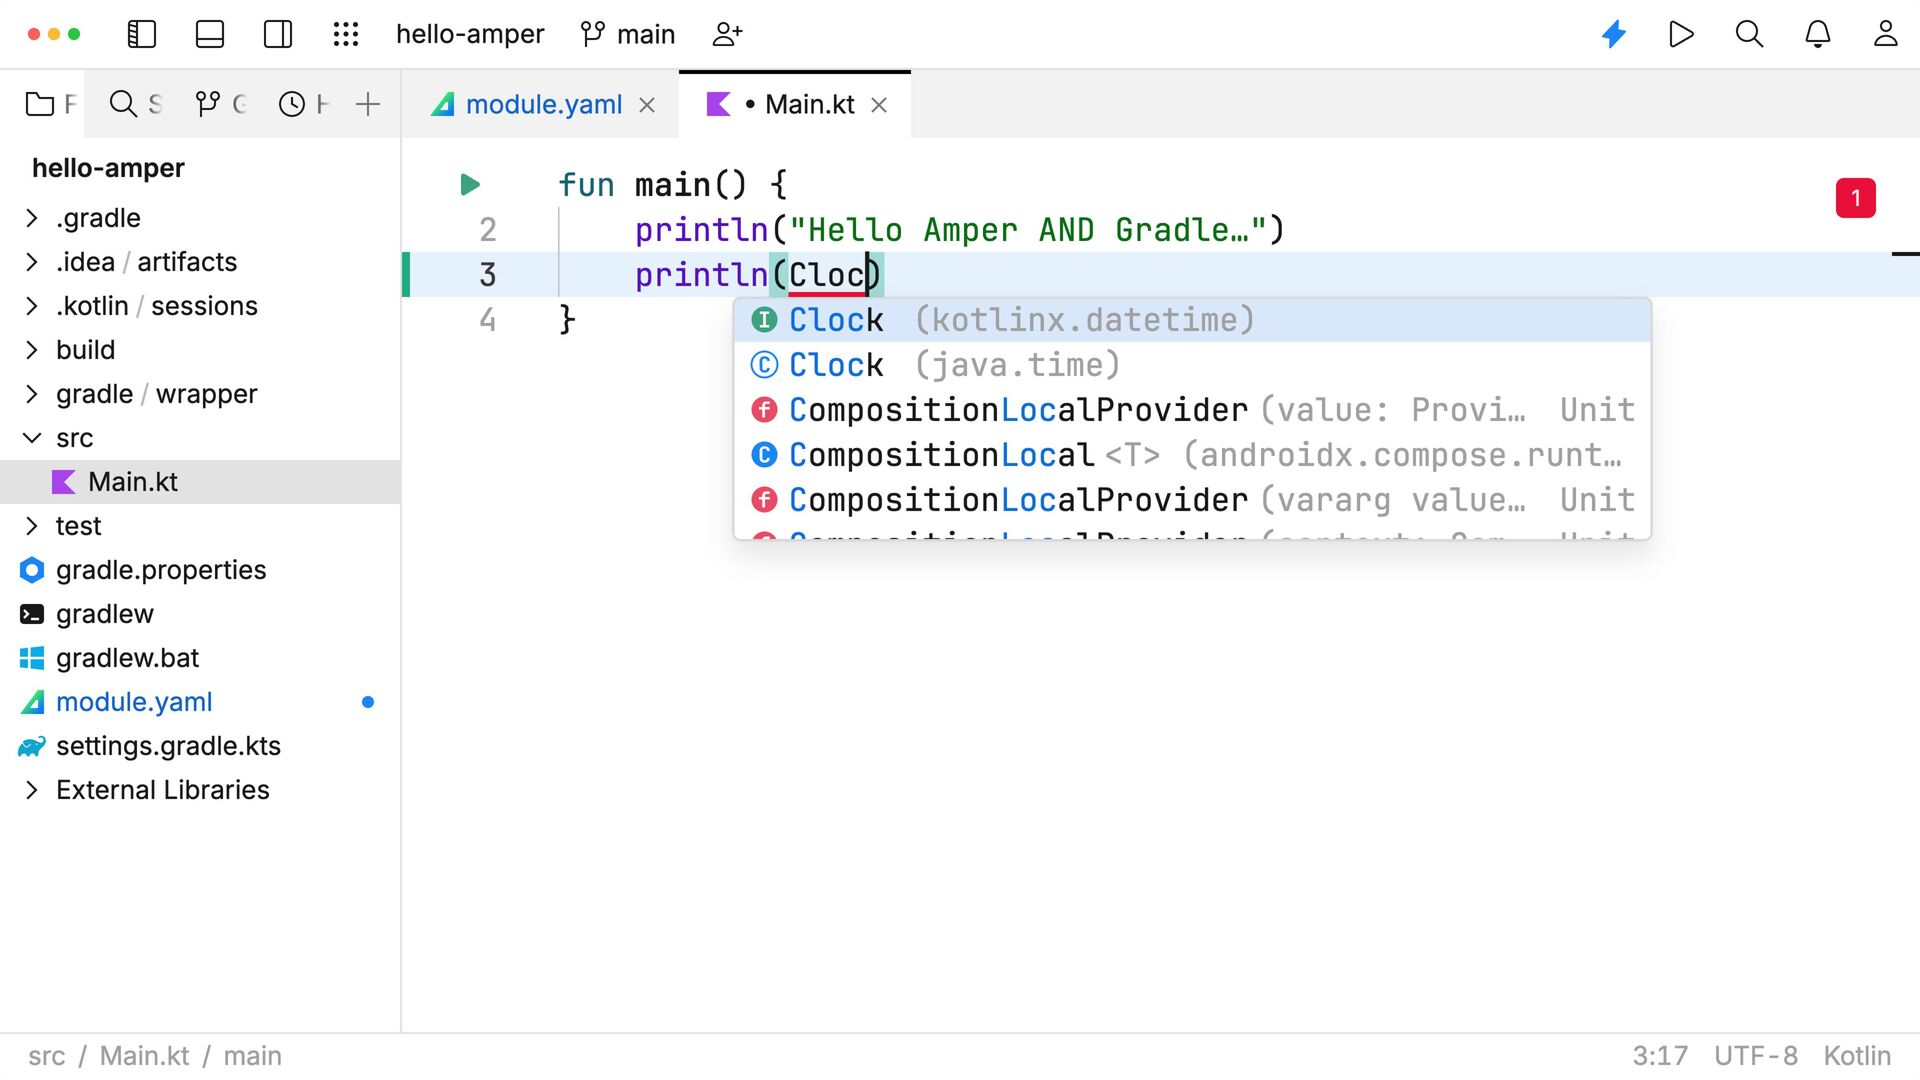The width and height of the screenshot is (1920, 1080).
Task: Expand the .gradle folder
Action: pos(31,218)
